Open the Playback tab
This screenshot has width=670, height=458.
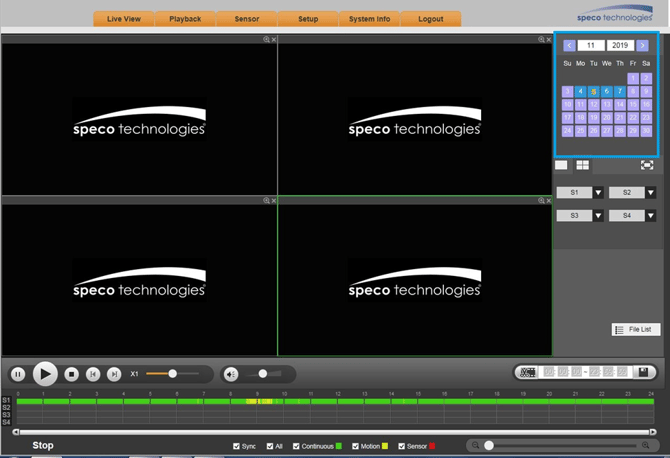(x=185, y=19)
